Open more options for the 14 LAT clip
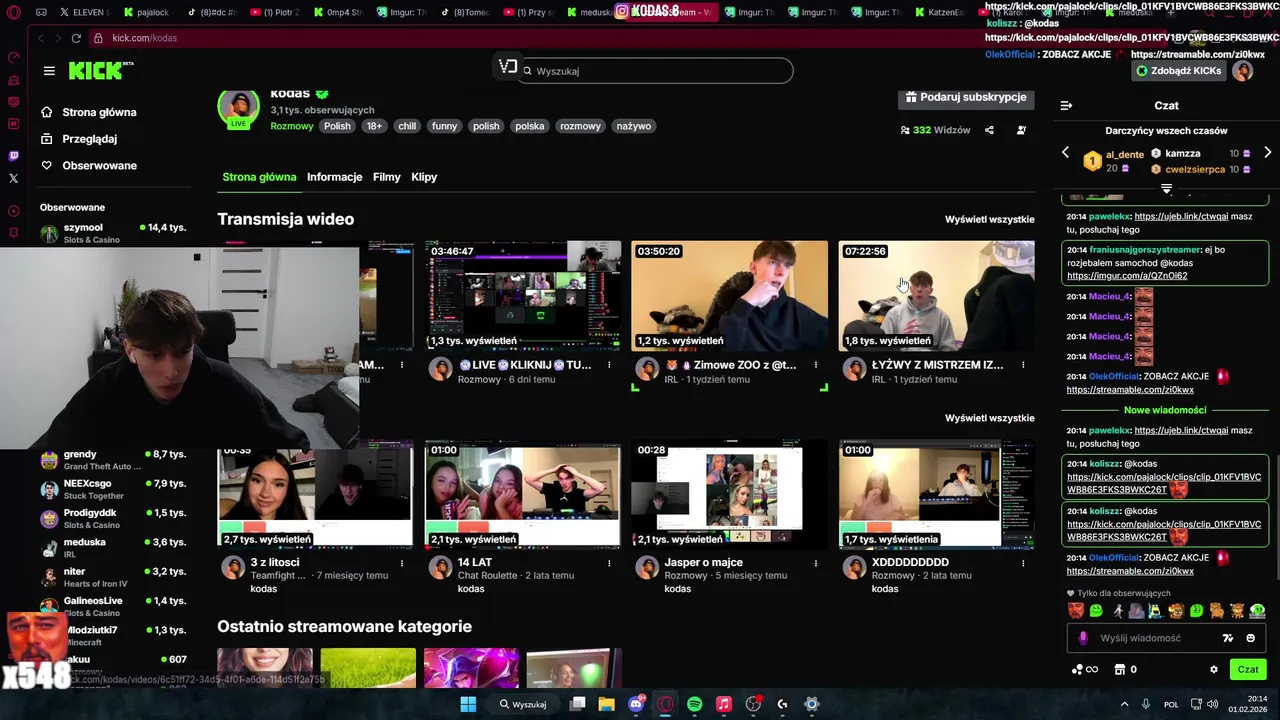Screen dimensions: 1280x720 coord(609,563)
